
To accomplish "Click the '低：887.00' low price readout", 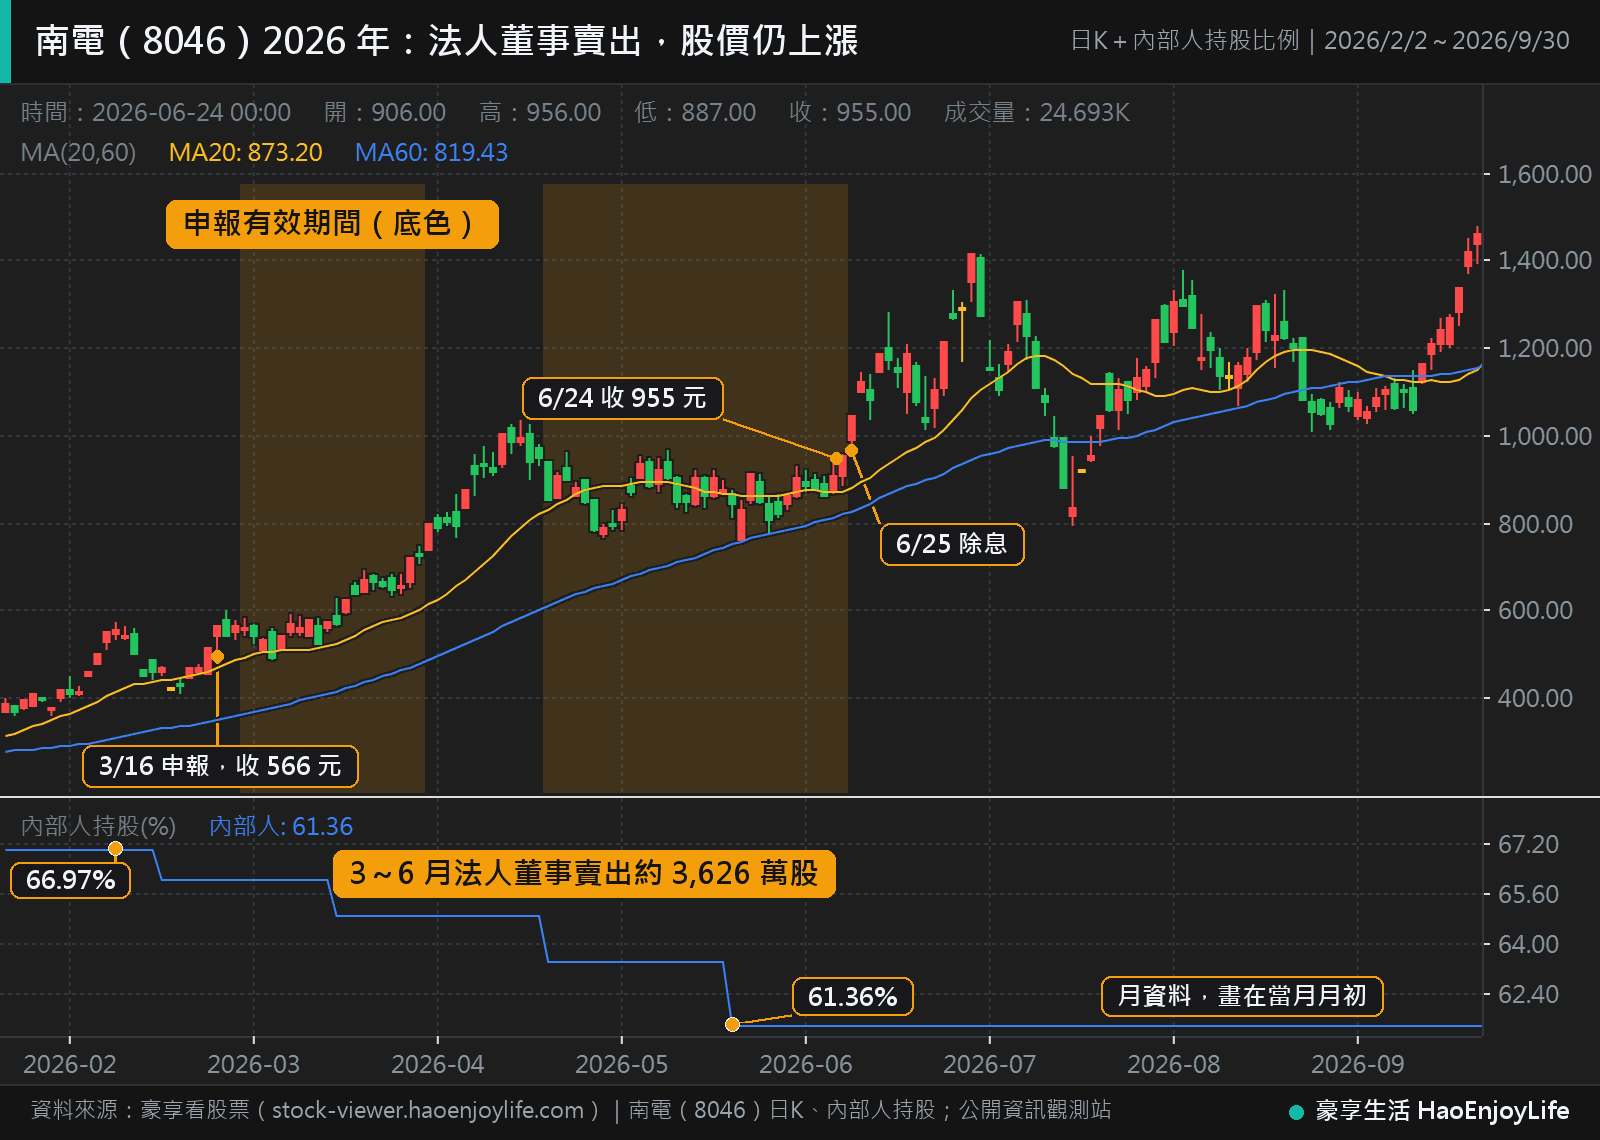I will point(695,112).
